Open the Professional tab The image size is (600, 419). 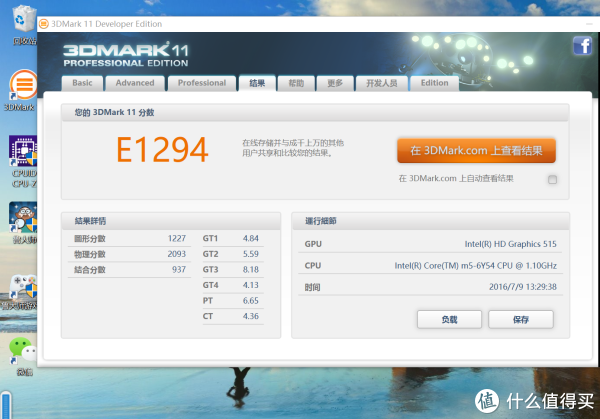[202, 83]
